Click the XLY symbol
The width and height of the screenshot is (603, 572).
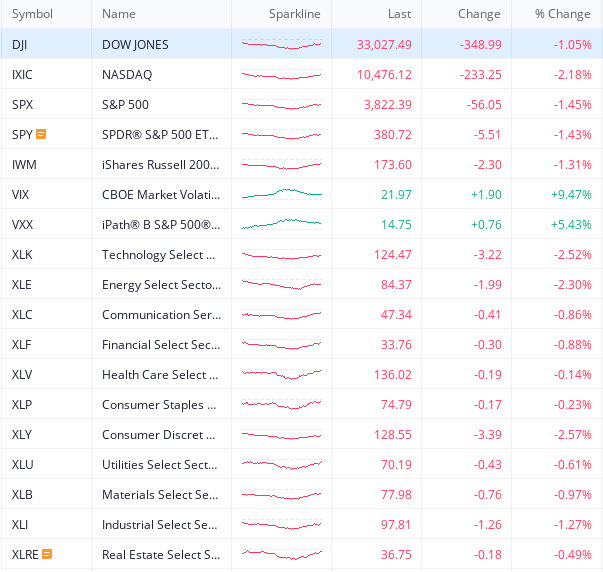point(22,434)
